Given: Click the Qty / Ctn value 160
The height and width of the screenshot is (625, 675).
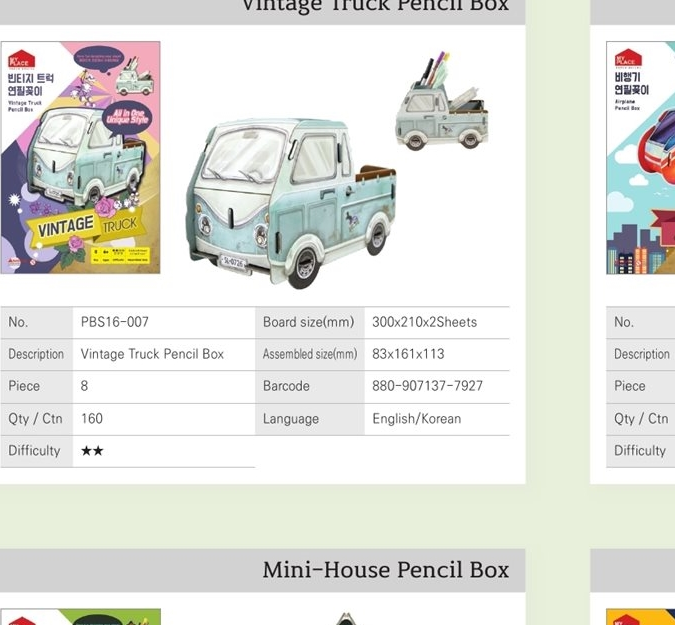Looking at the screenshot, I should click(92, 418).
